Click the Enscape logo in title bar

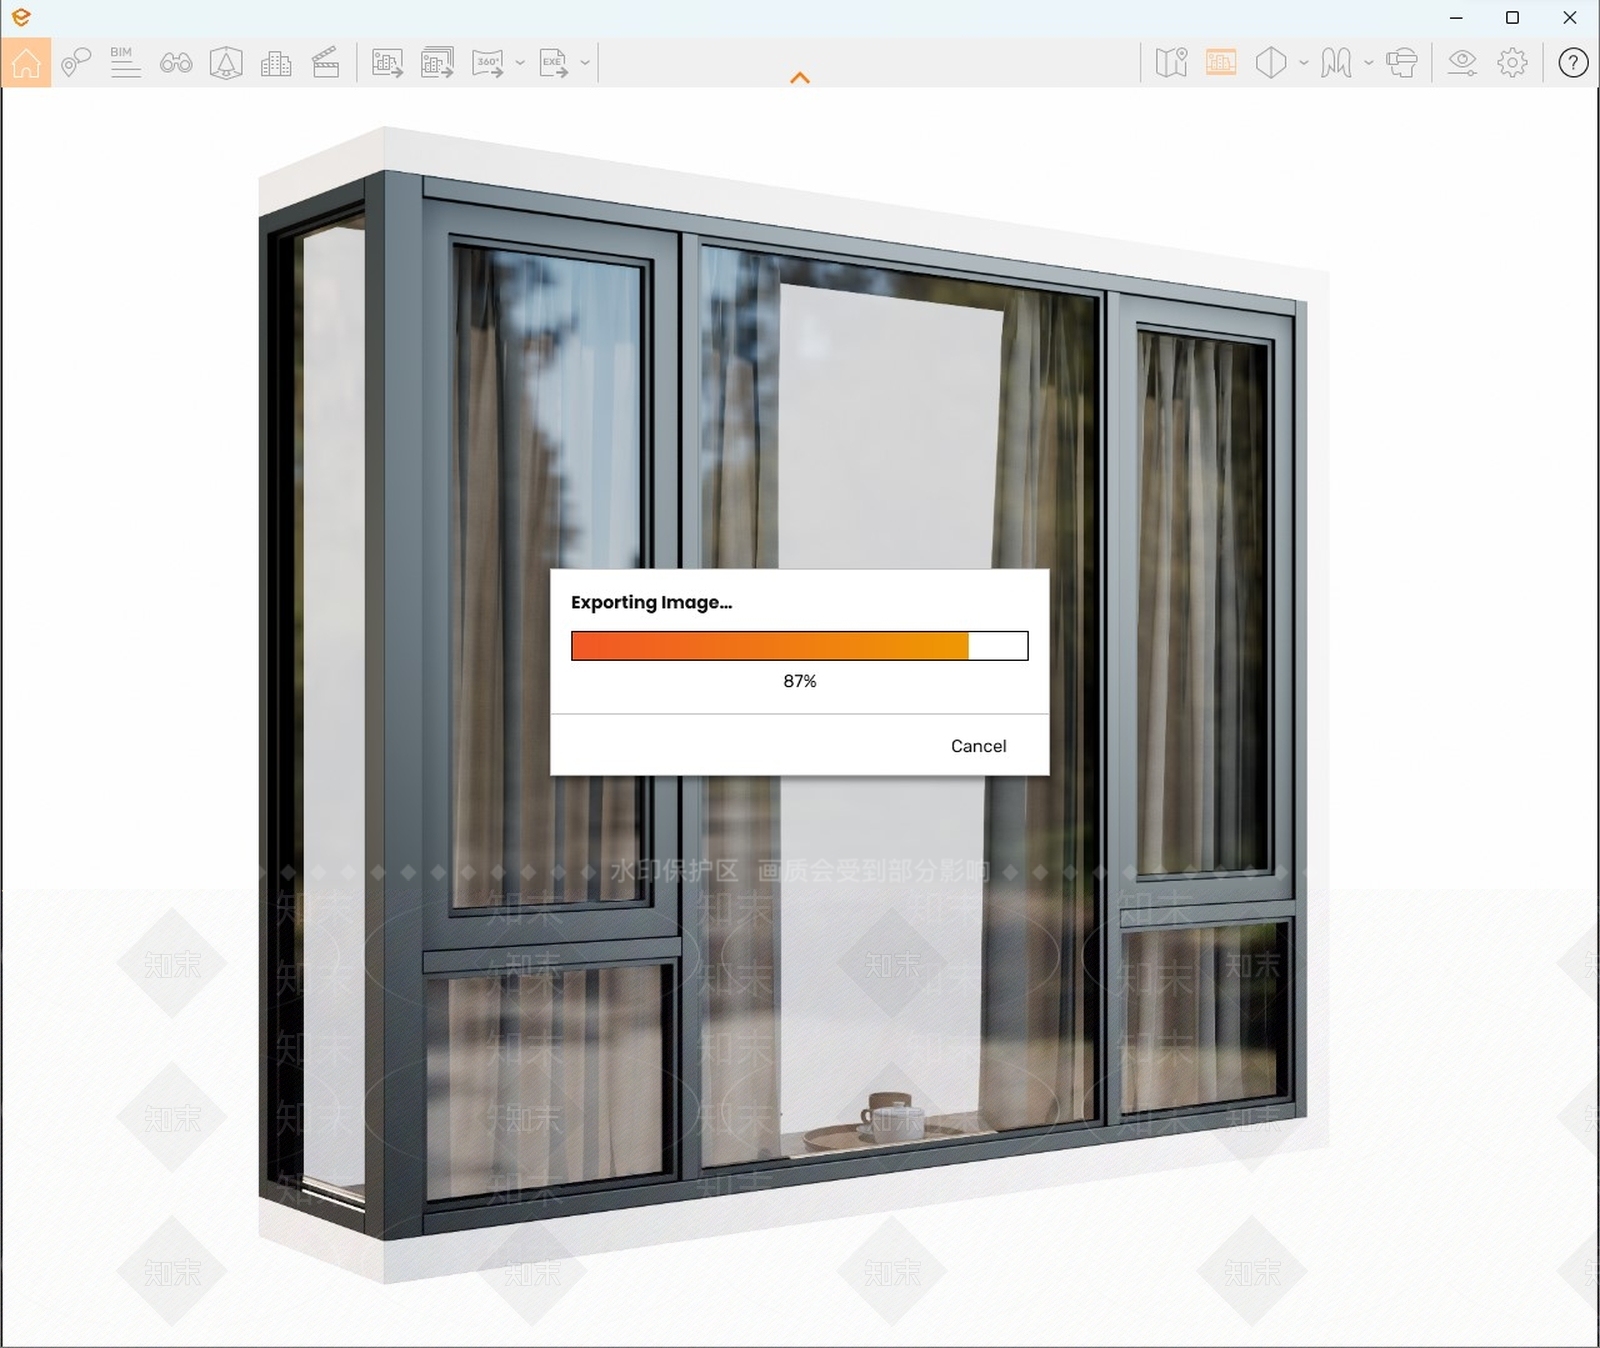coord(21,17)
